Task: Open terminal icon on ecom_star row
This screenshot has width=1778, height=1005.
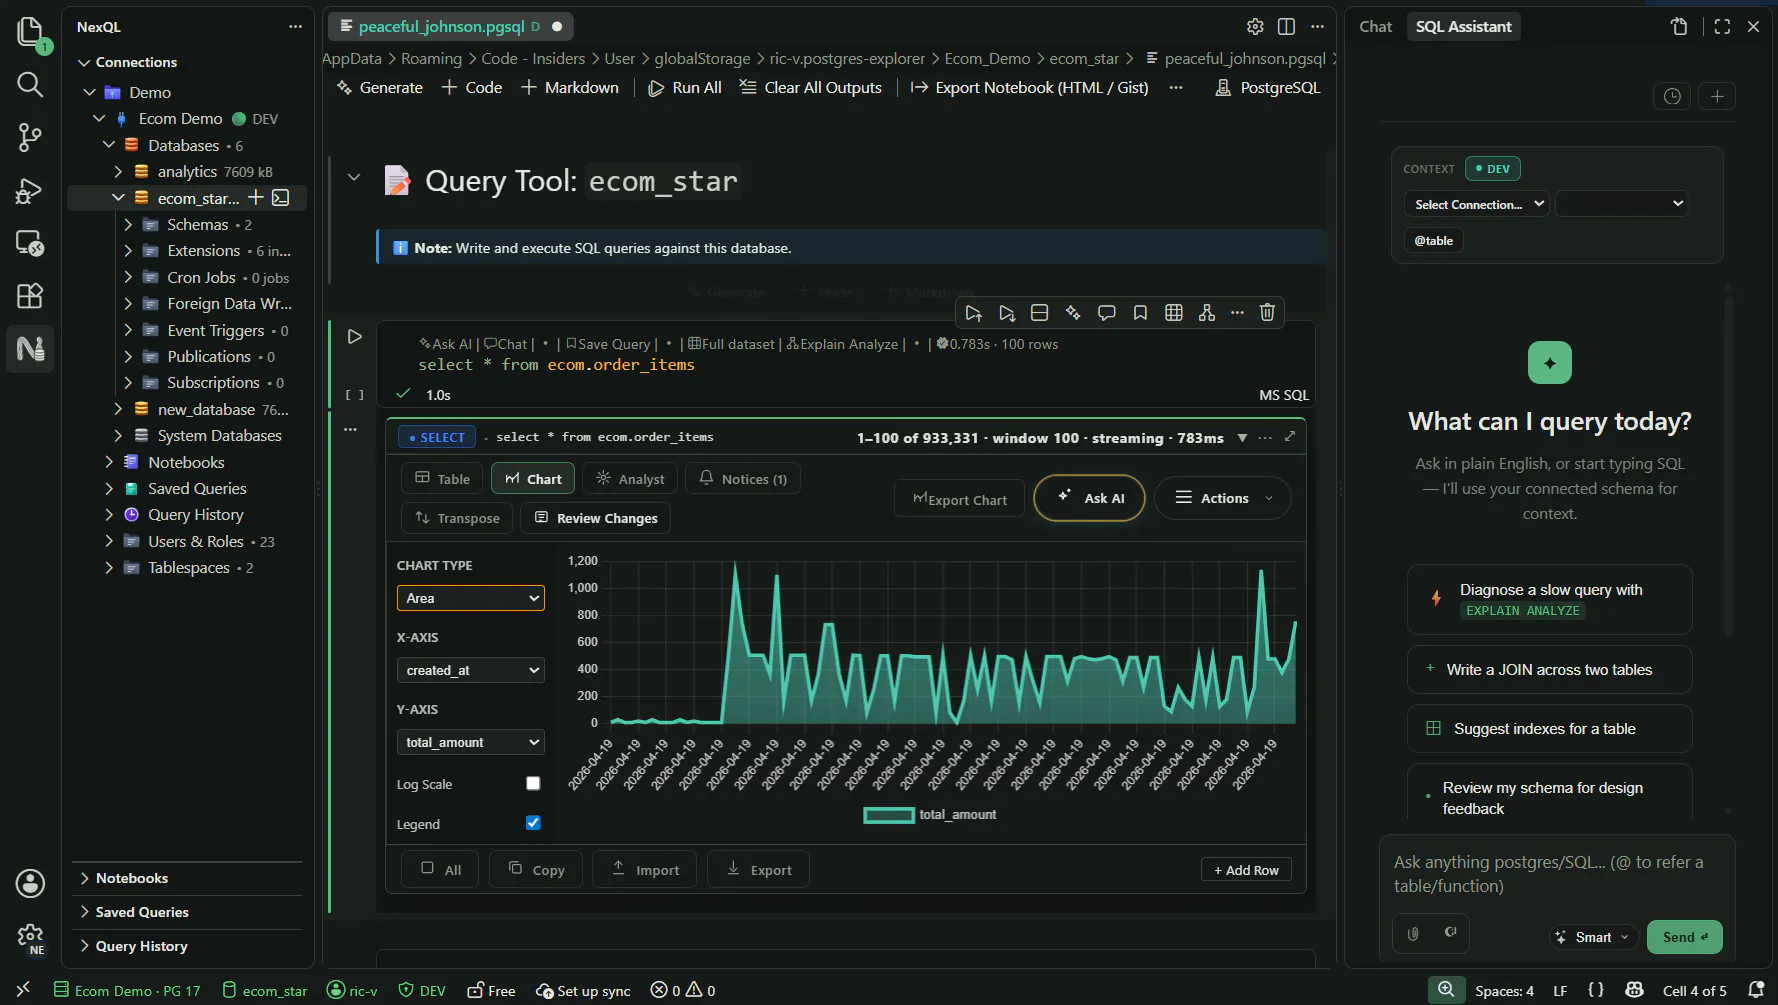Action: (281, 198)
